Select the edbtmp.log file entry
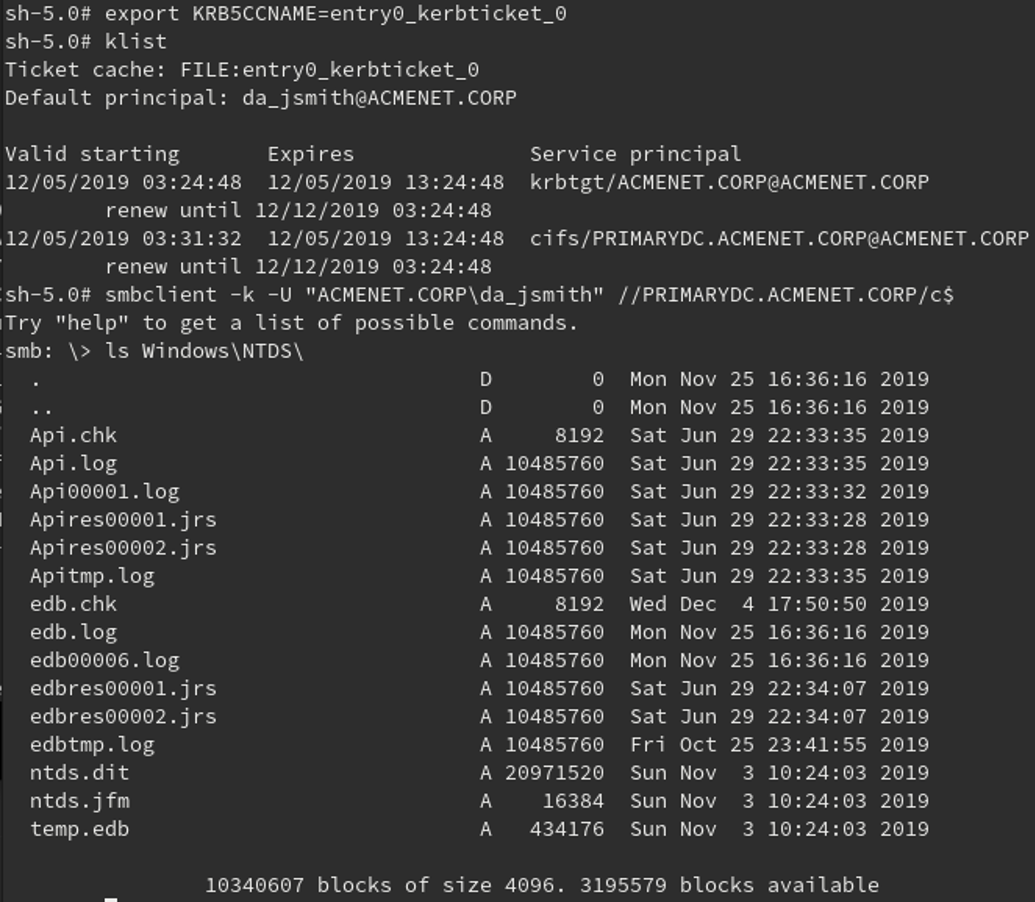Viewport: 1035px width, 902px height. (92, 745)
